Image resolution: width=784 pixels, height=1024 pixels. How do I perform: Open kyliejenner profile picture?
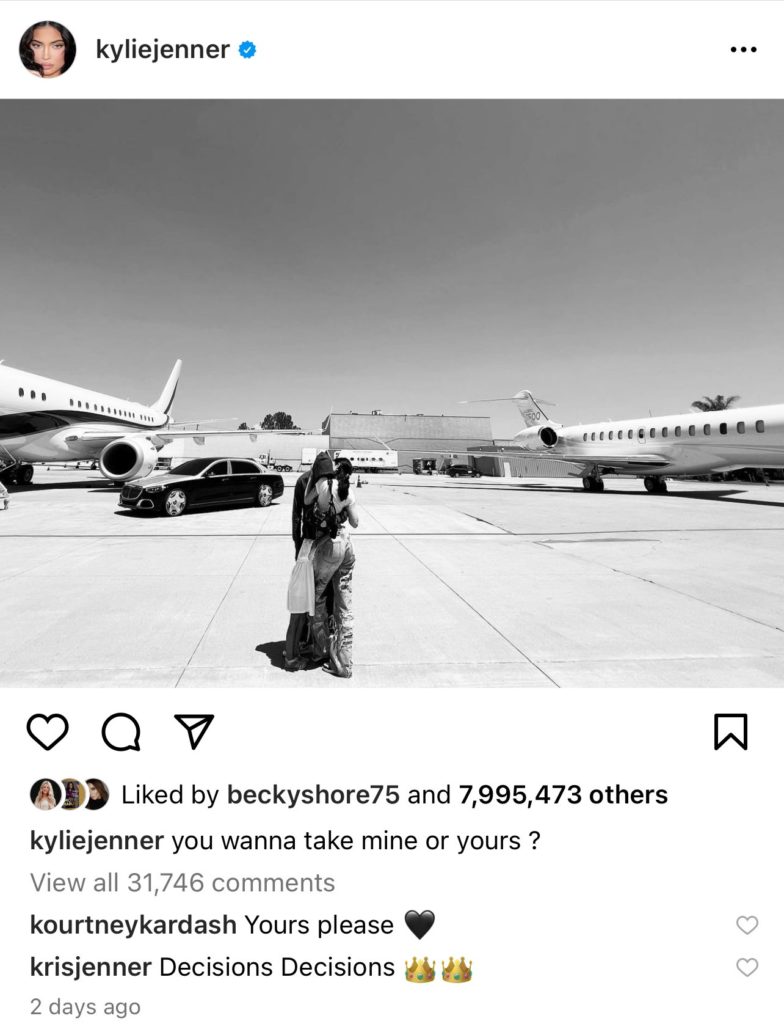pos(47,50)
